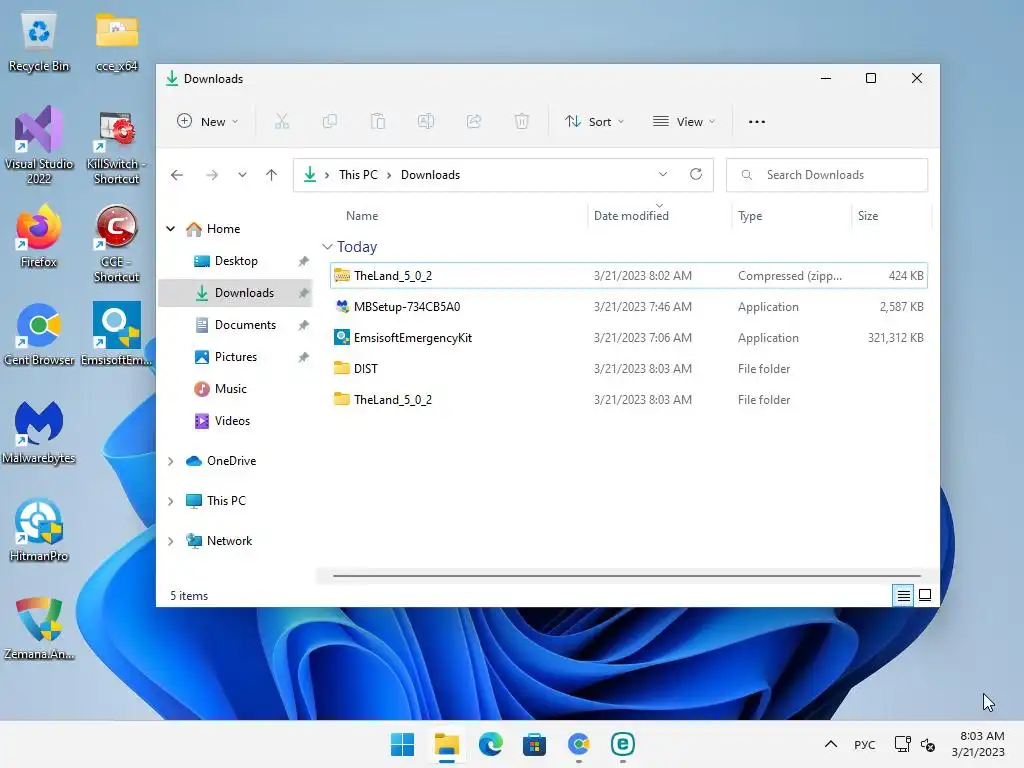Viewport: 1024px width, 768px height.
Task: Select KillSwitch Shortcut desktop icon
Action: click(x=116, y=148)
